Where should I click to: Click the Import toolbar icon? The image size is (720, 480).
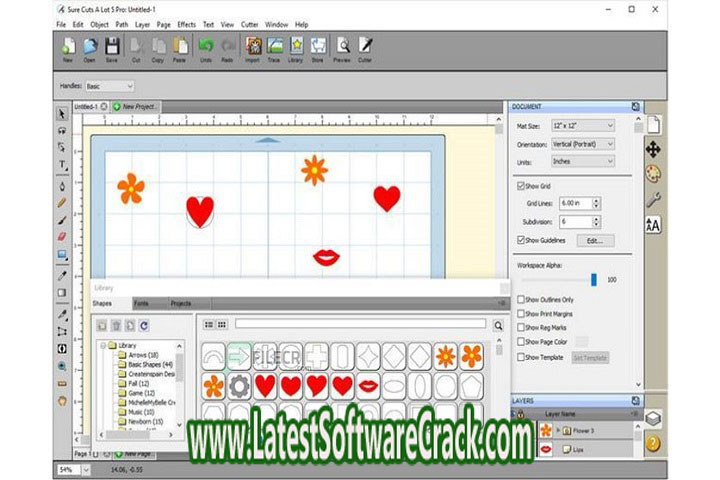(x=253, y=50)
